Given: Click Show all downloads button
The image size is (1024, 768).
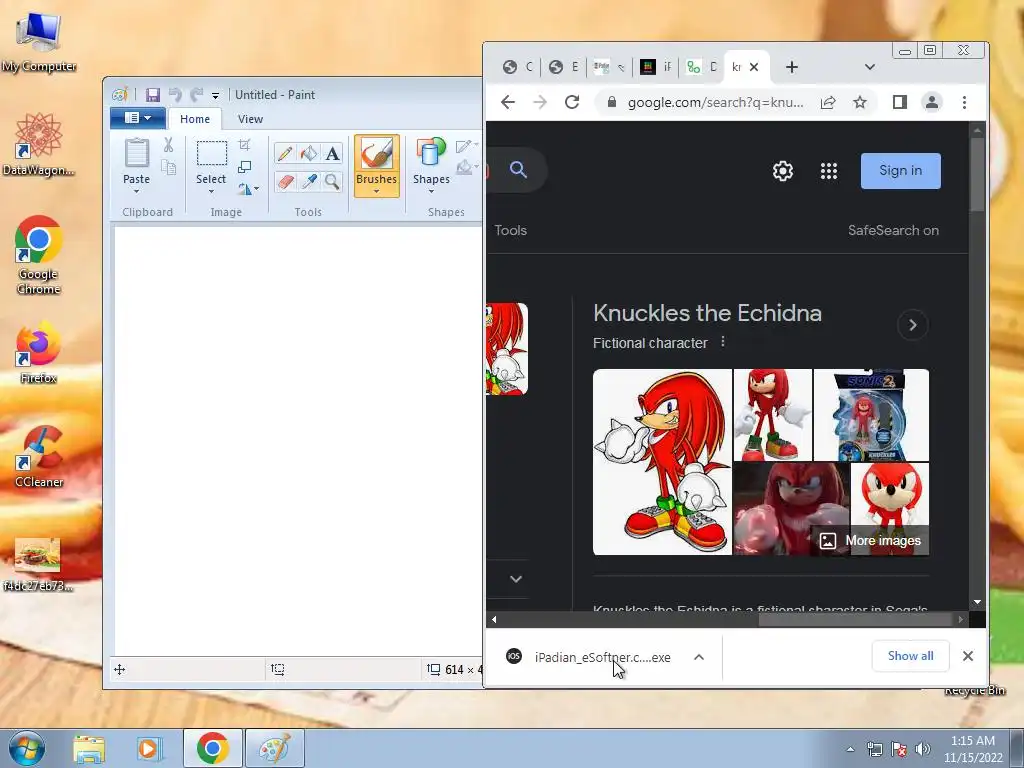Looking at the screenshot, I should tap(910, 656).
